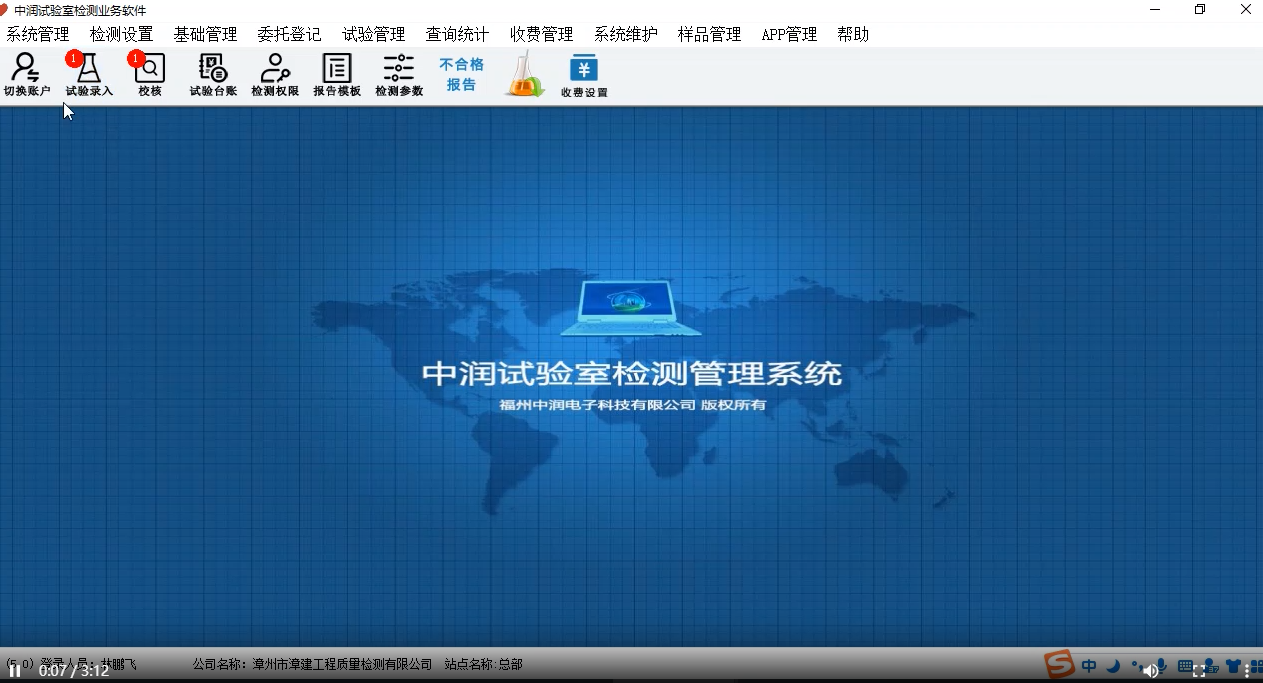Click the app heart icon in title bar
This screenshot has height=683, width=1263.
4,10
